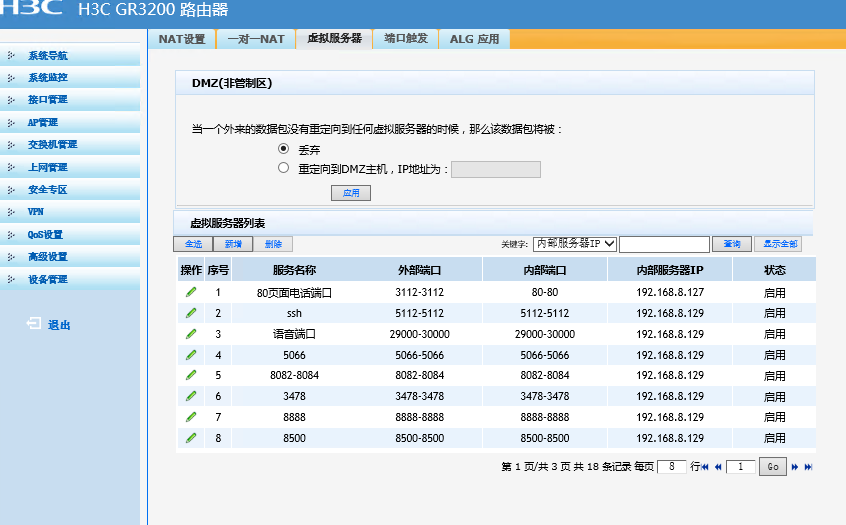The width and height of the screenshot is (846, 525).
Task: Focus the page number field showing 1
Action: [740, 467]
